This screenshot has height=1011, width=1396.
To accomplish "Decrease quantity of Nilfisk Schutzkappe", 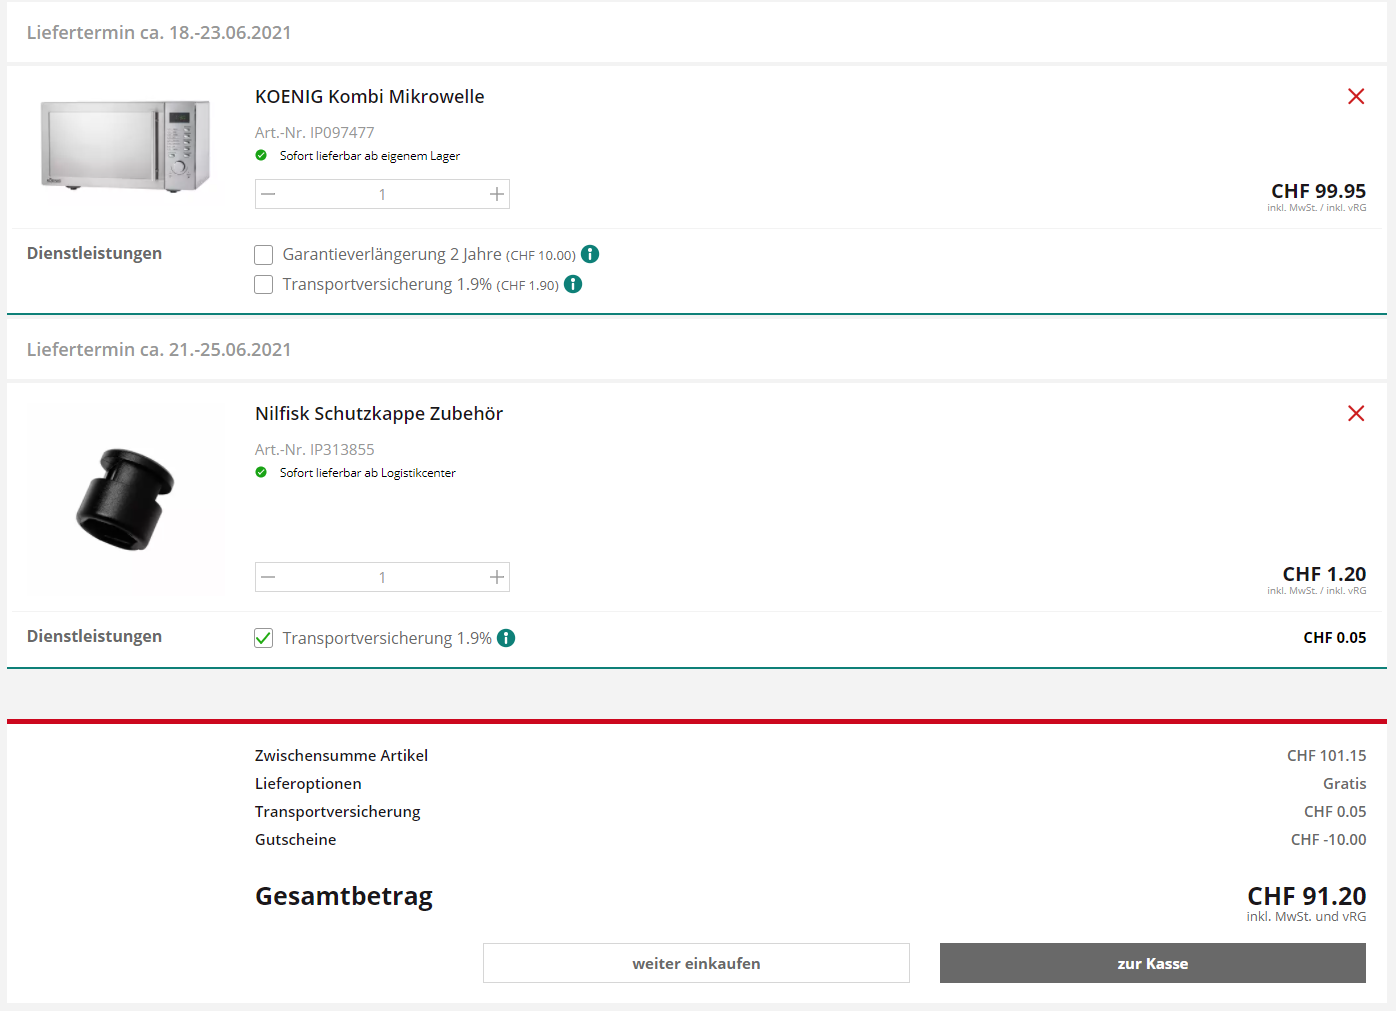I will click(x=269, y=577).
